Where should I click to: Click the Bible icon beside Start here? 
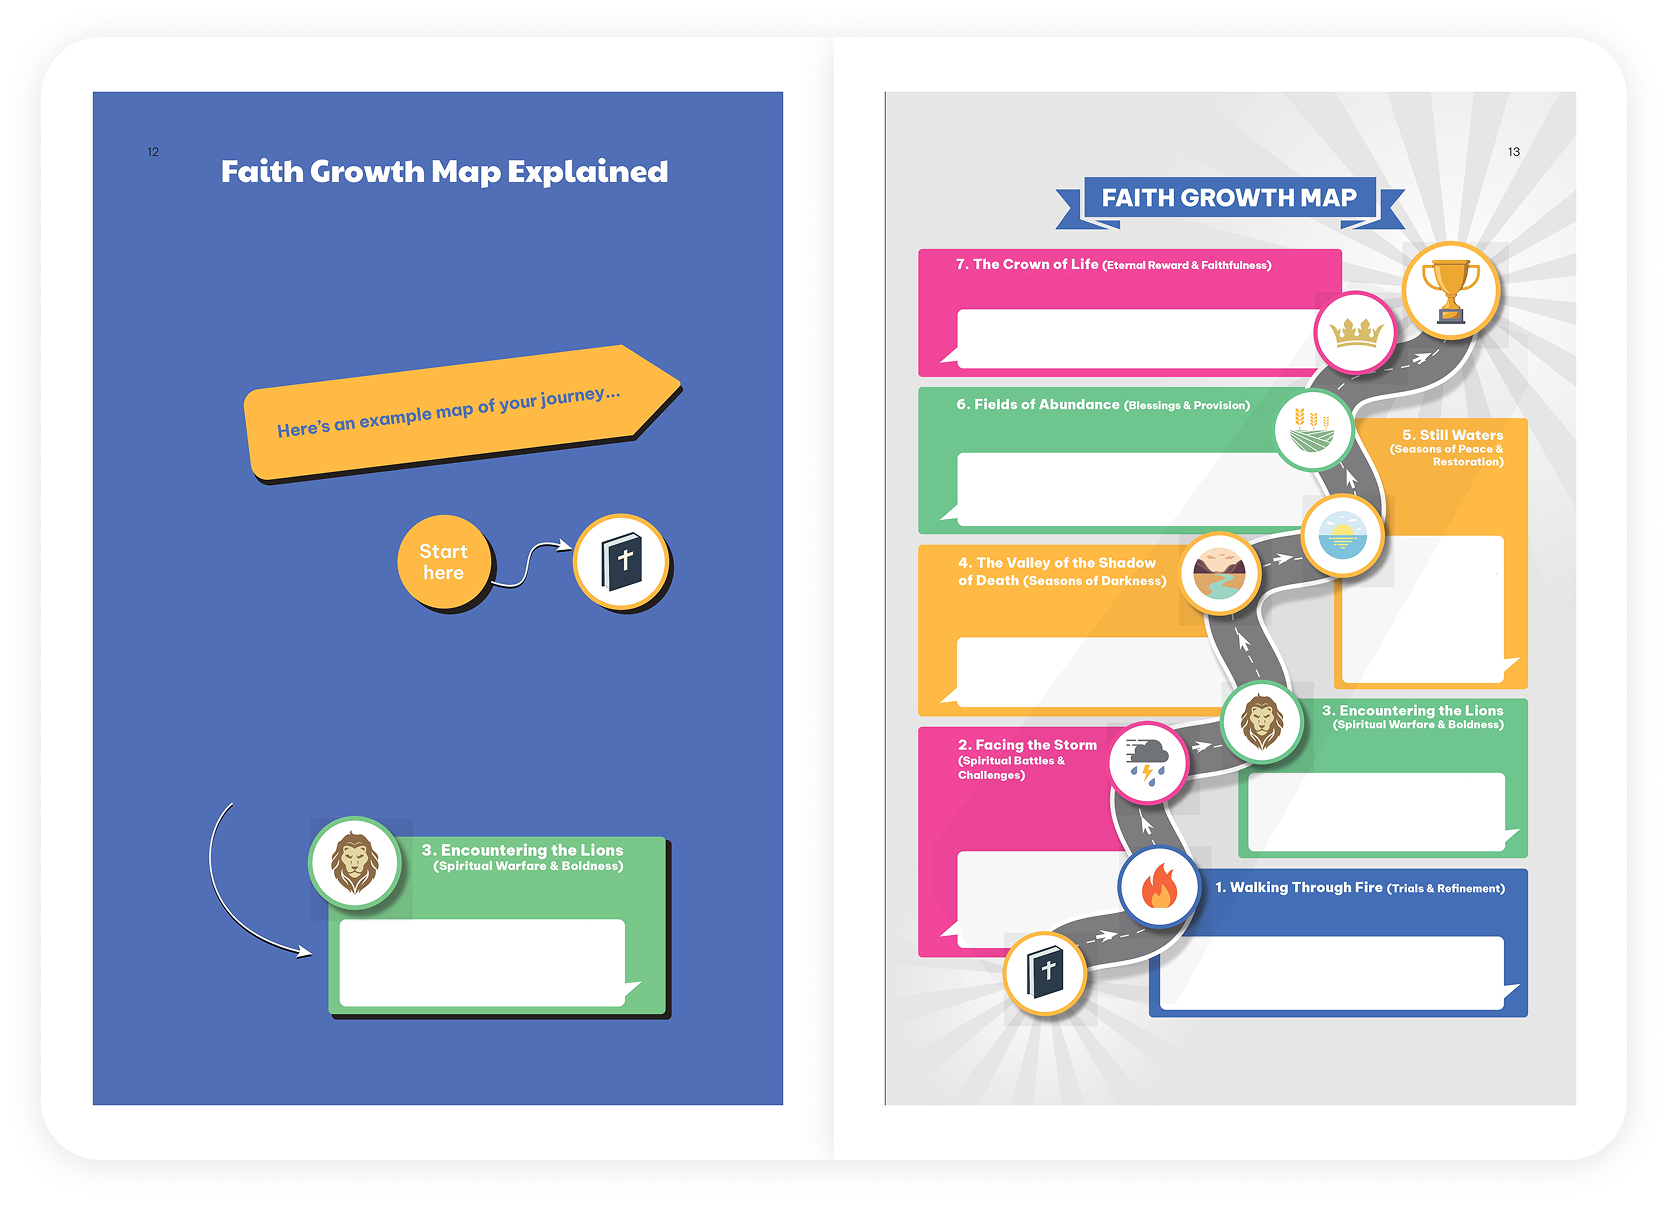click(x=621, y=561)
